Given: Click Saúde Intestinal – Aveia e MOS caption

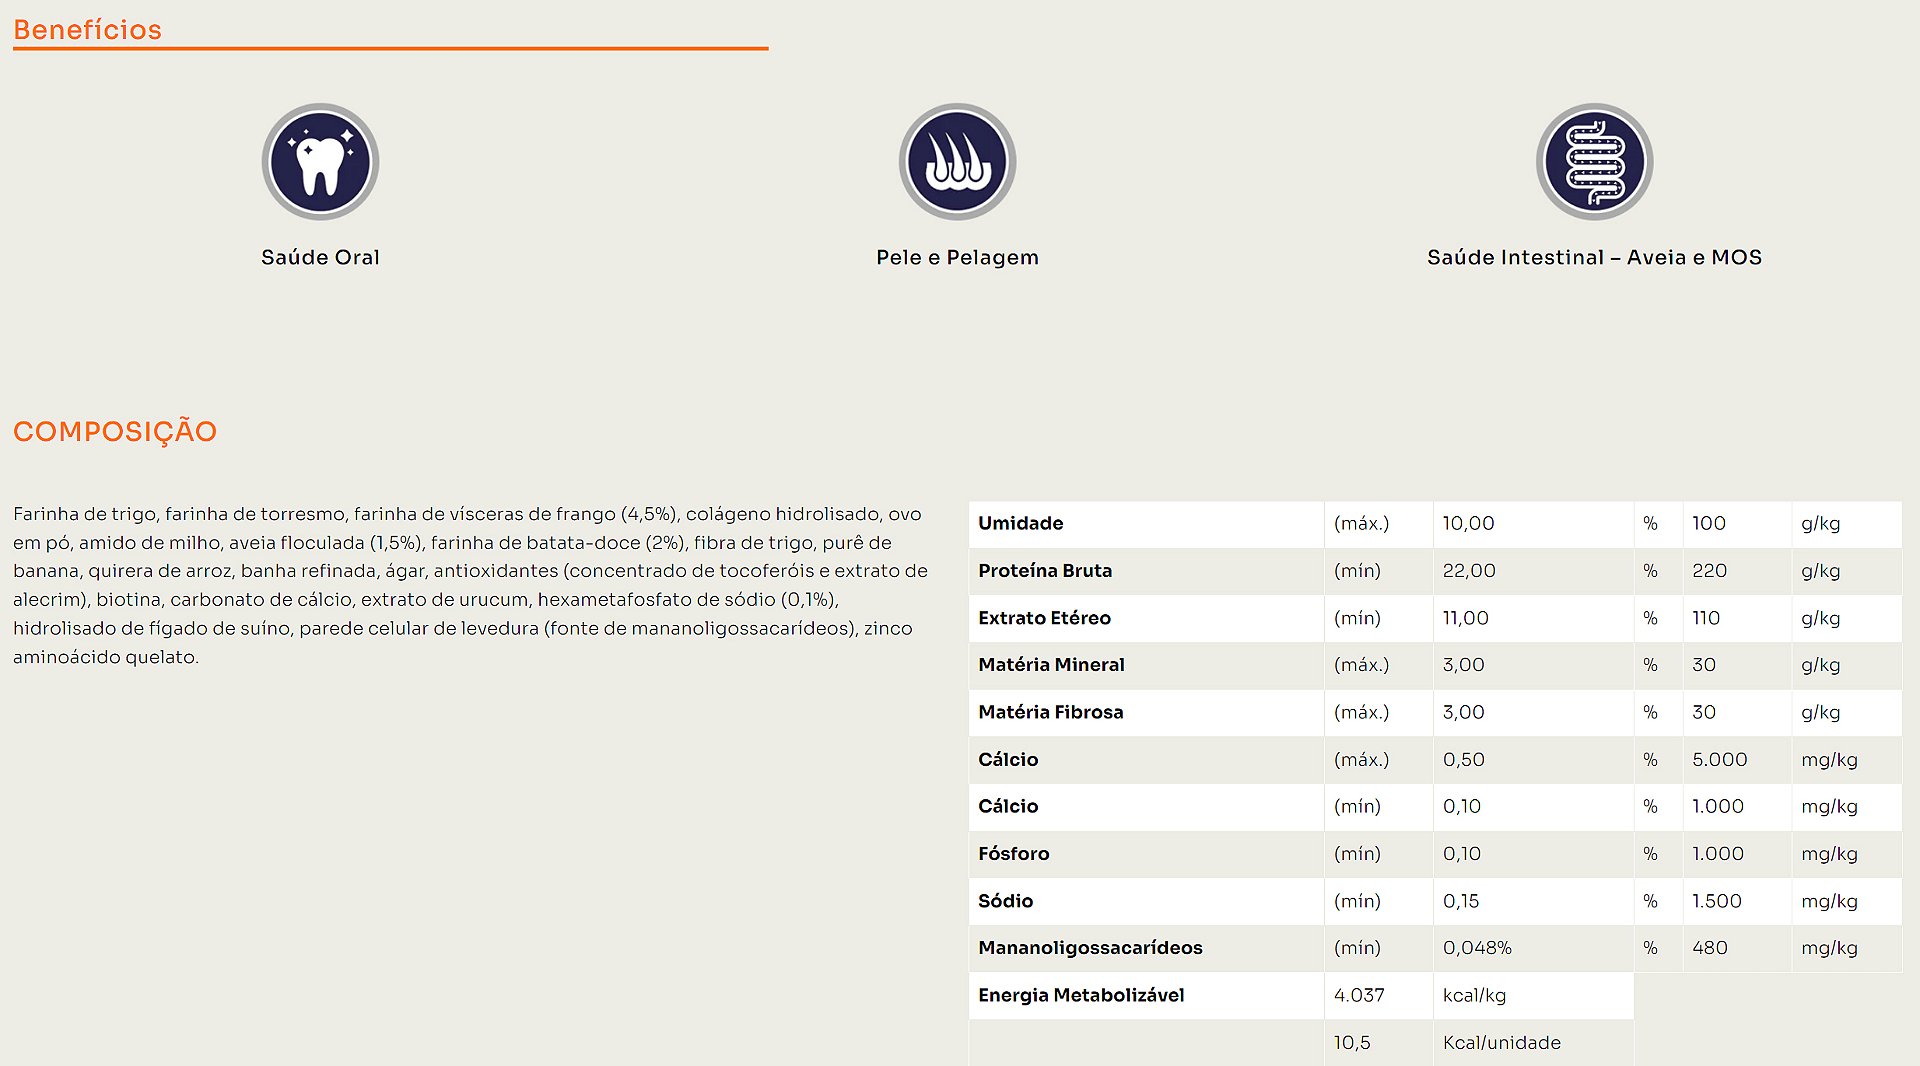Looking at the screenshot, I should [1594, 257].
